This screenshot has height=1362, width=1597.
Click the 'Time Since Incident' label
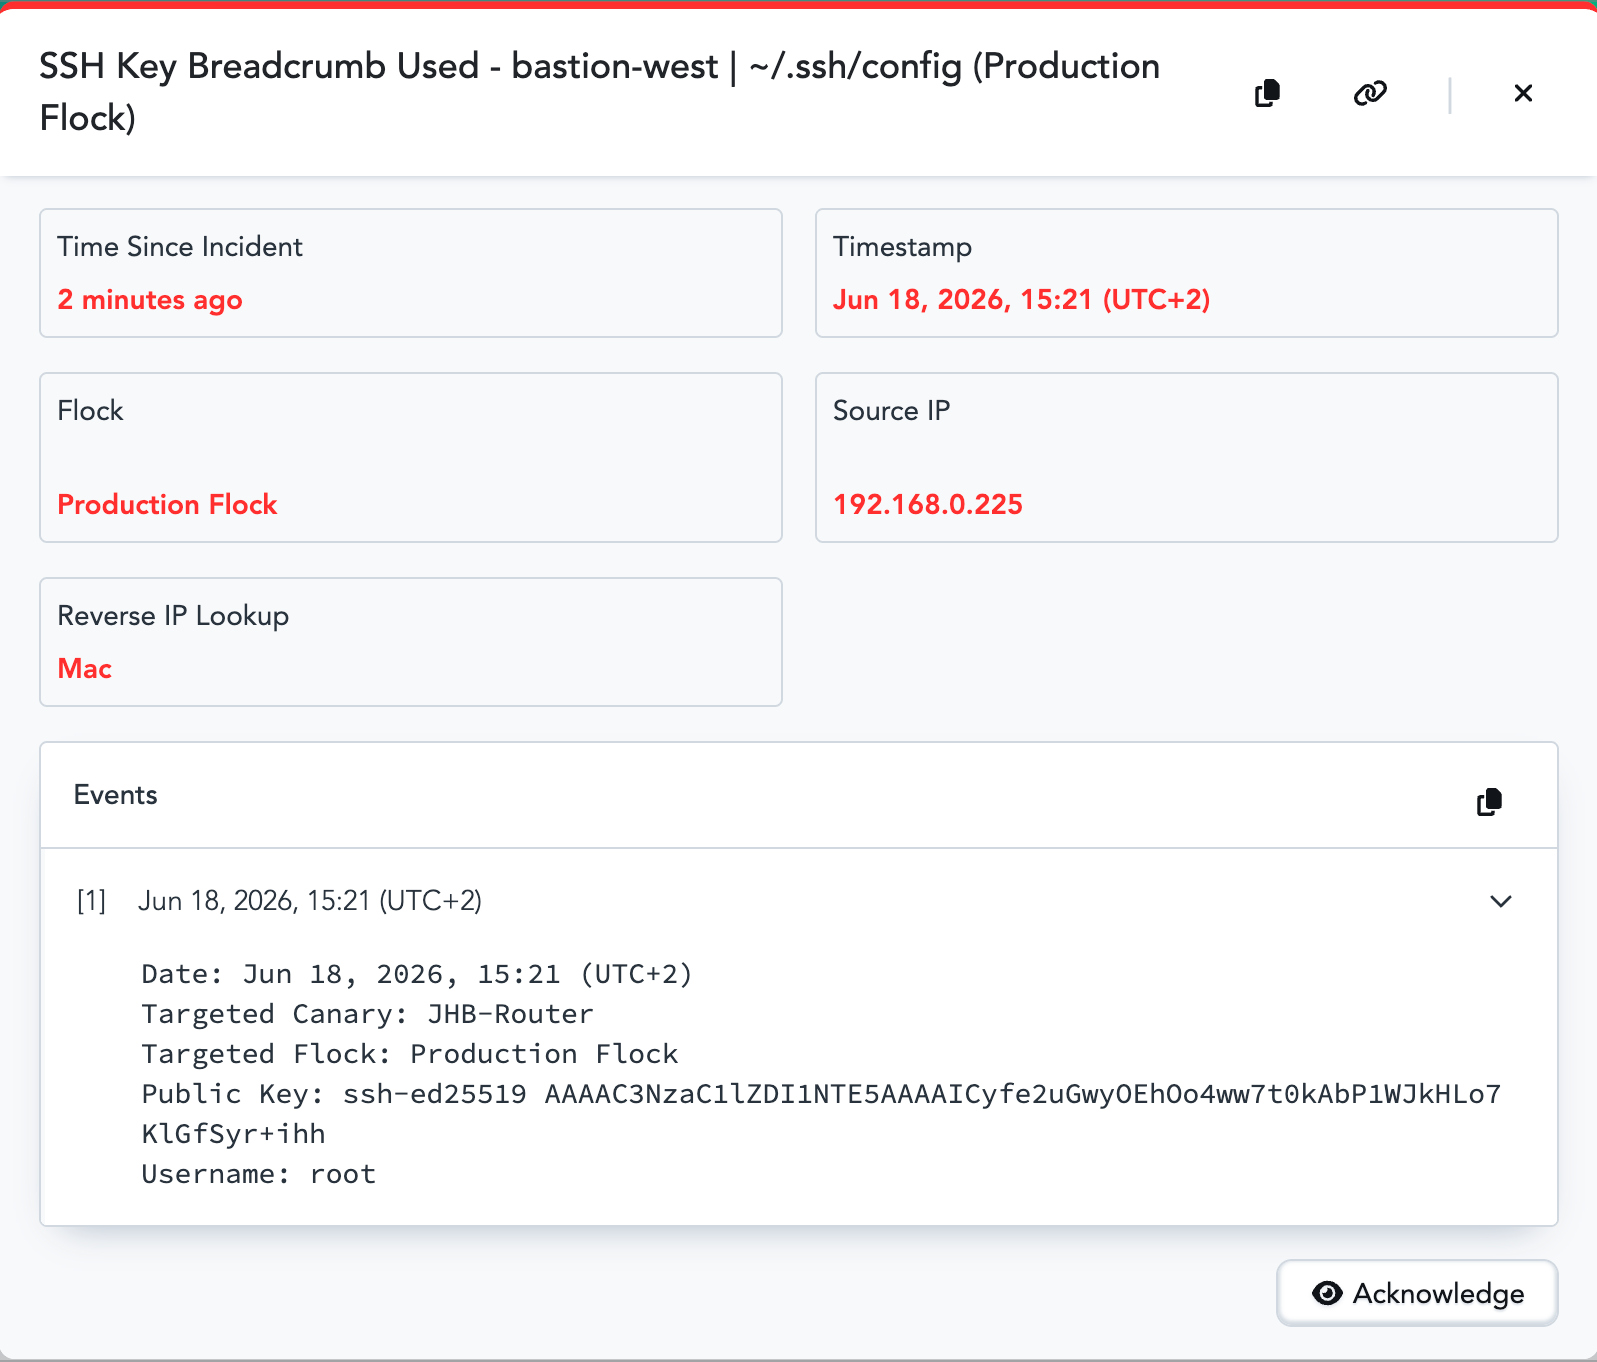pos(180,247)
